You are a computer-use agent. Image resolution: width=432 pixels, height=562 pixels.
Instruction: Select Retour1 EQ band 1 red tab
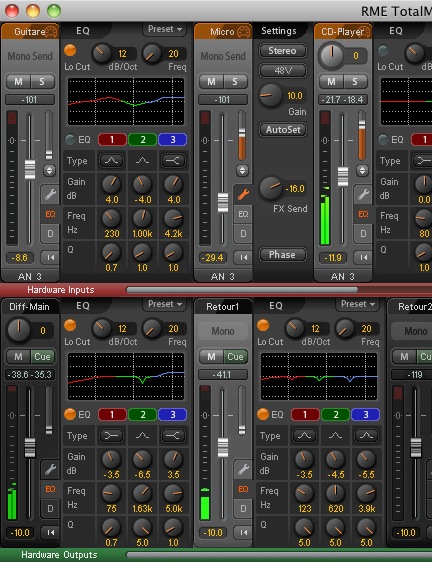coord(305,414)
